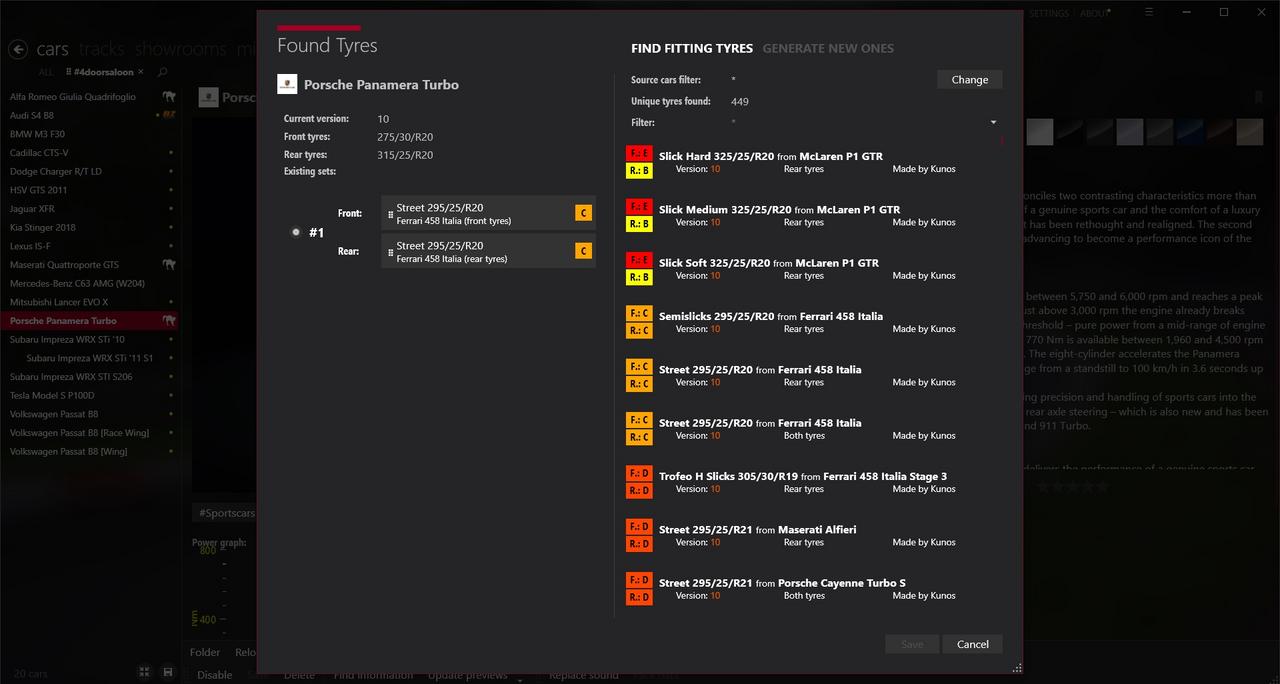Select tyre set #1 radio button

296,232
